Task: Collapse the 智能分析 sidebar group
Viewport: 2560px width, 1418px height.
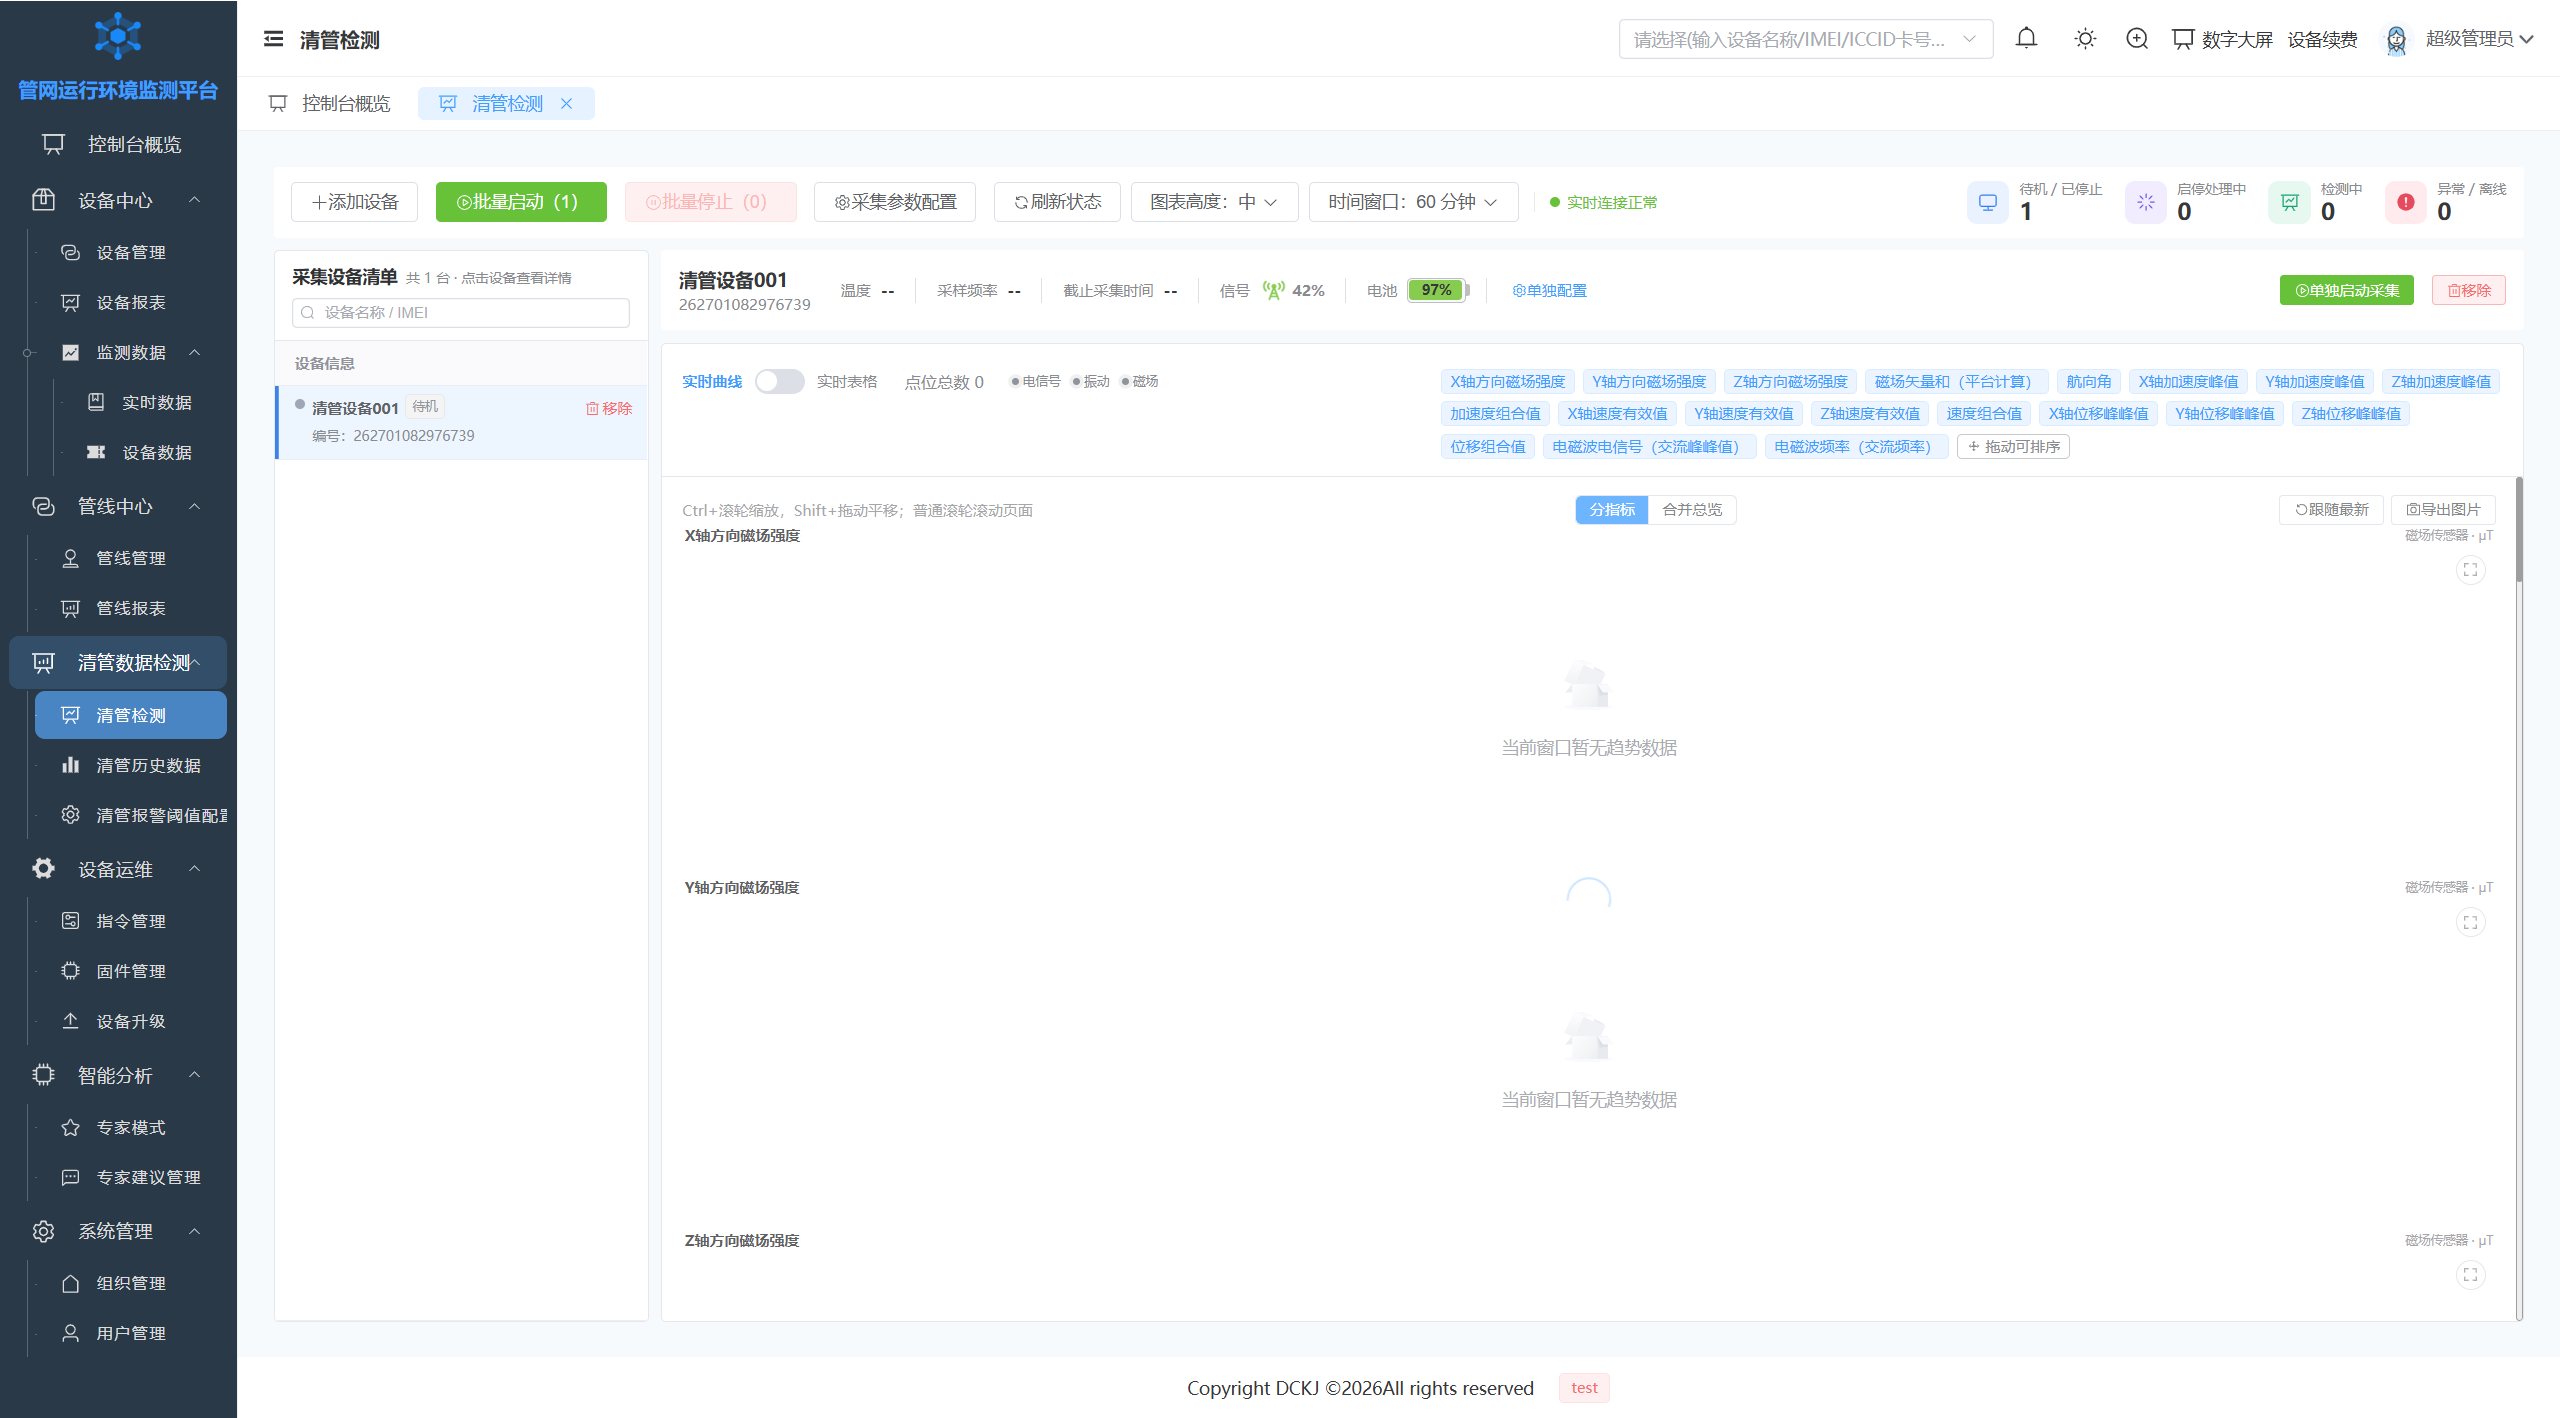Action: tap(118, 1075)
